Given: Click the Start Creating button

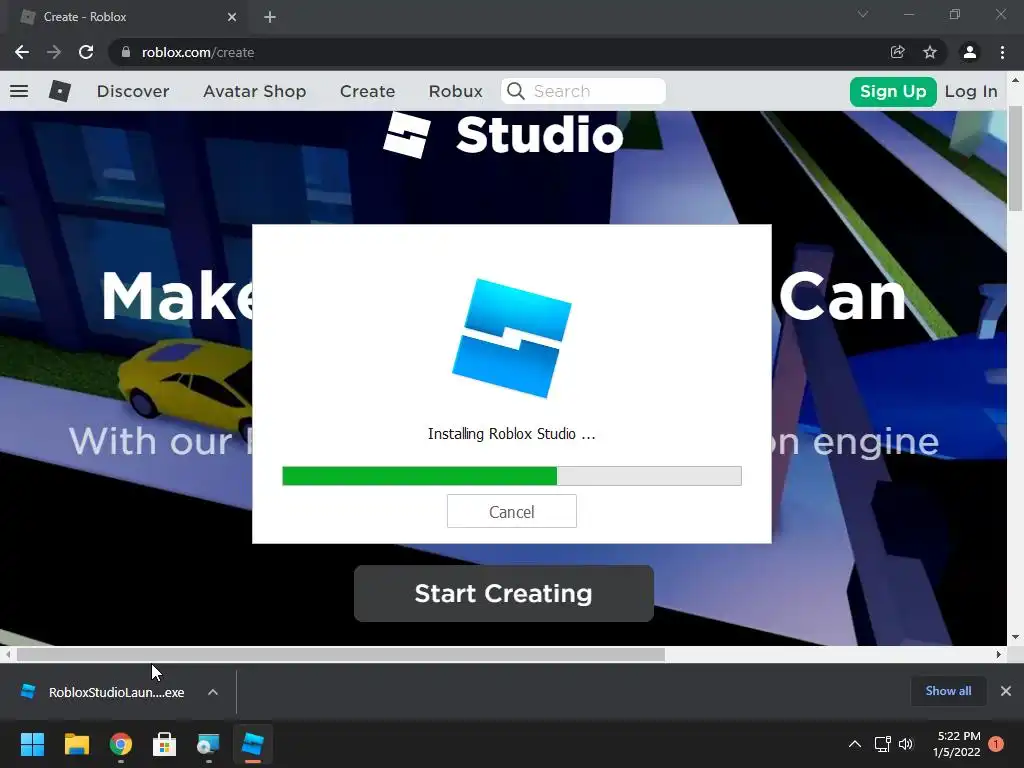Looking at the screenshot, I should [x=504, y=593].
